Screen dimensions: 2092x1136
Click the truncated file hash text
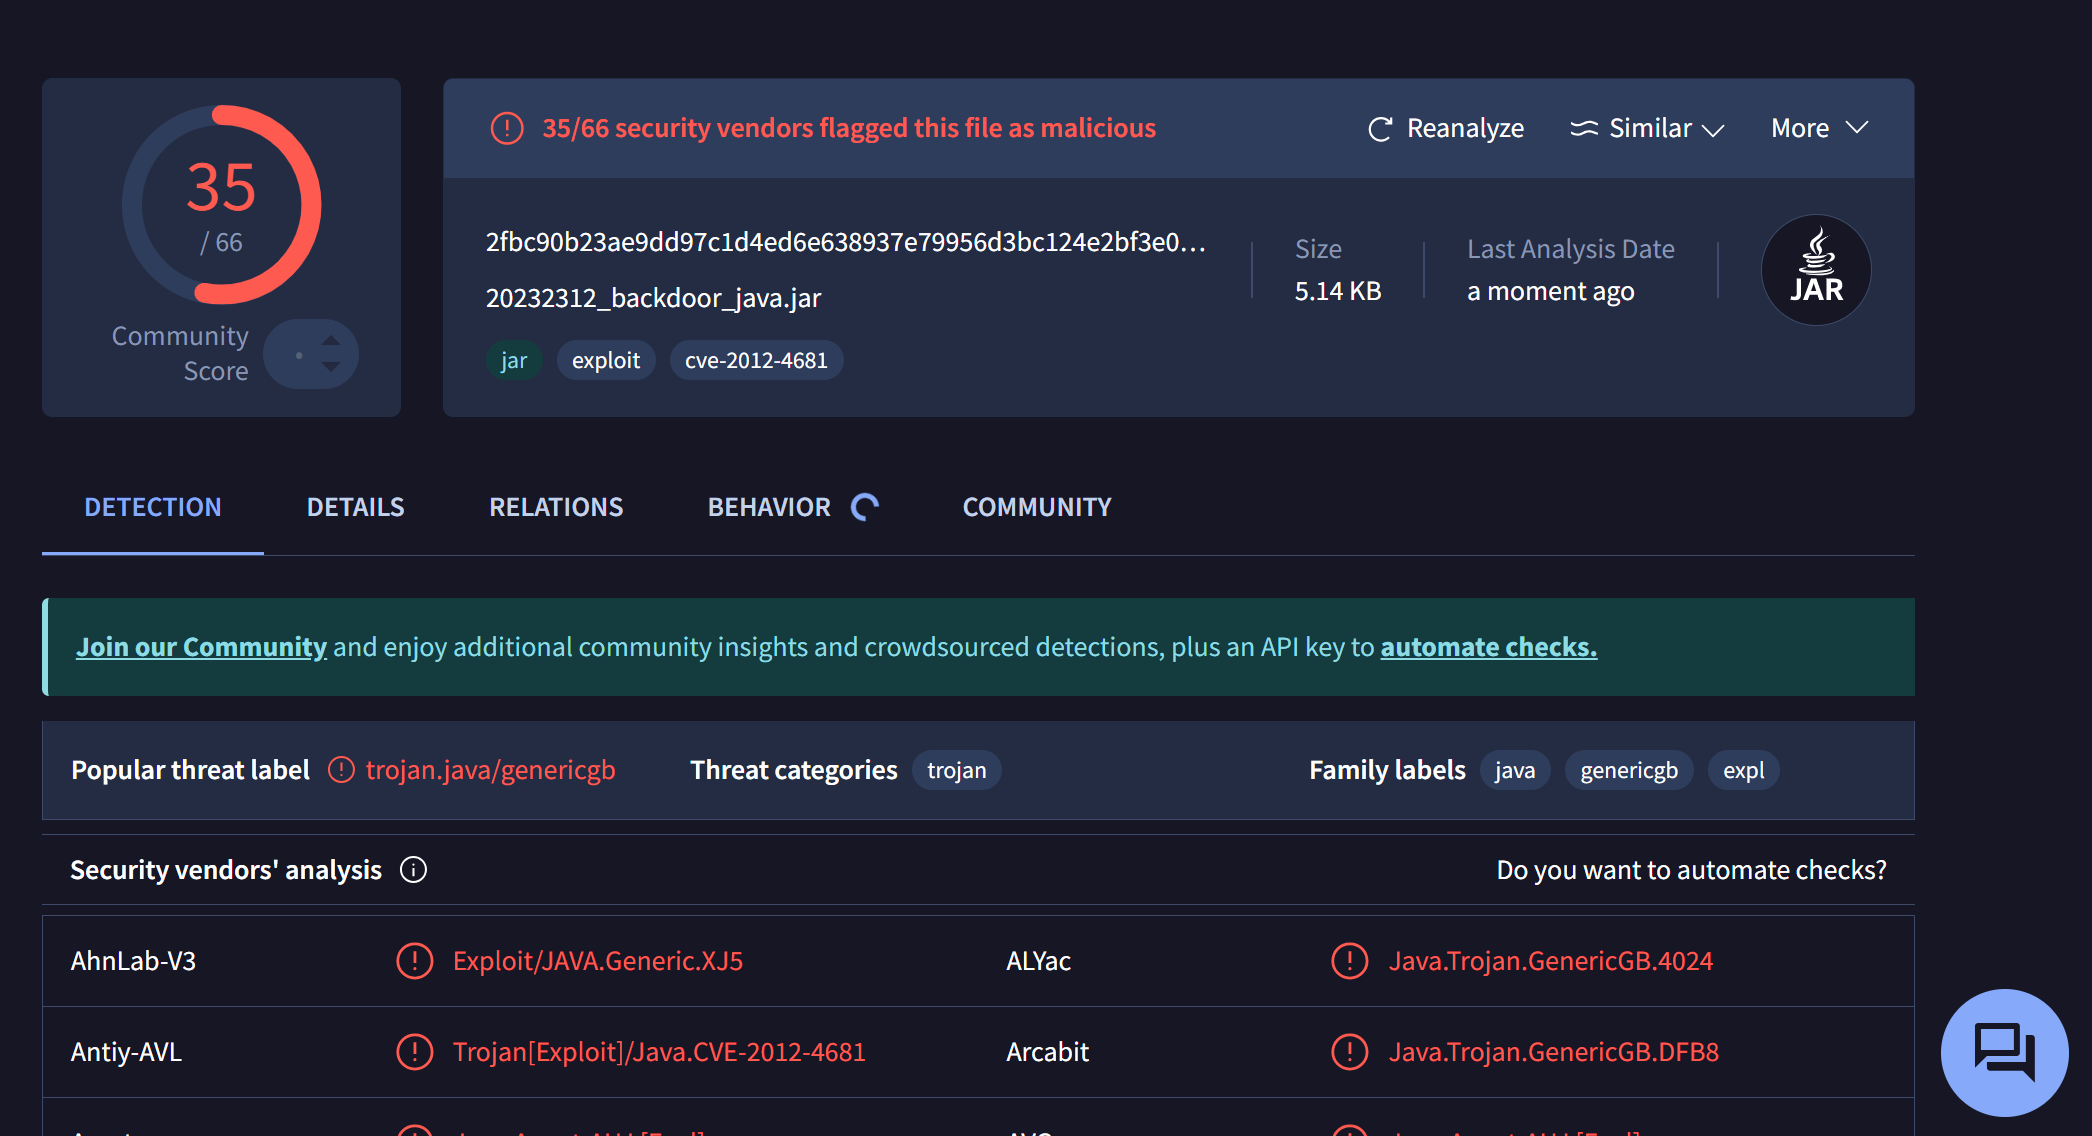(845, 242)
